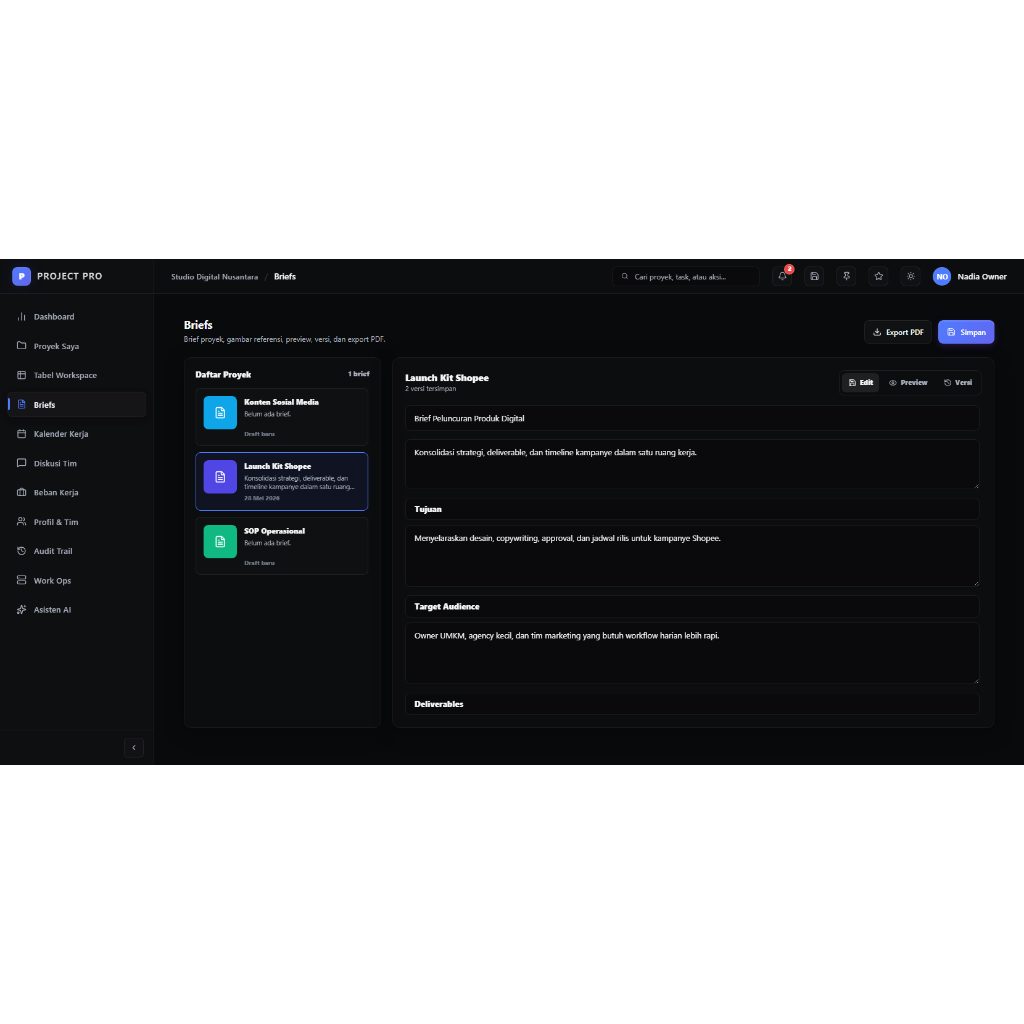Click the Target Audience heading field
This screenshot has width=1024, height=1024.
[x=692, y=607]
